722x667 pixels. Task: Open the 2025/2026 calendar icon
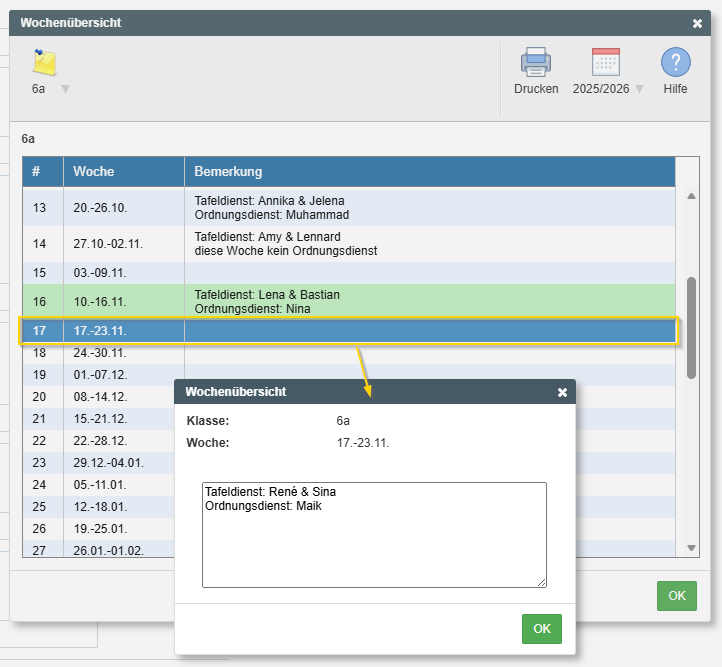click(606, 63)
